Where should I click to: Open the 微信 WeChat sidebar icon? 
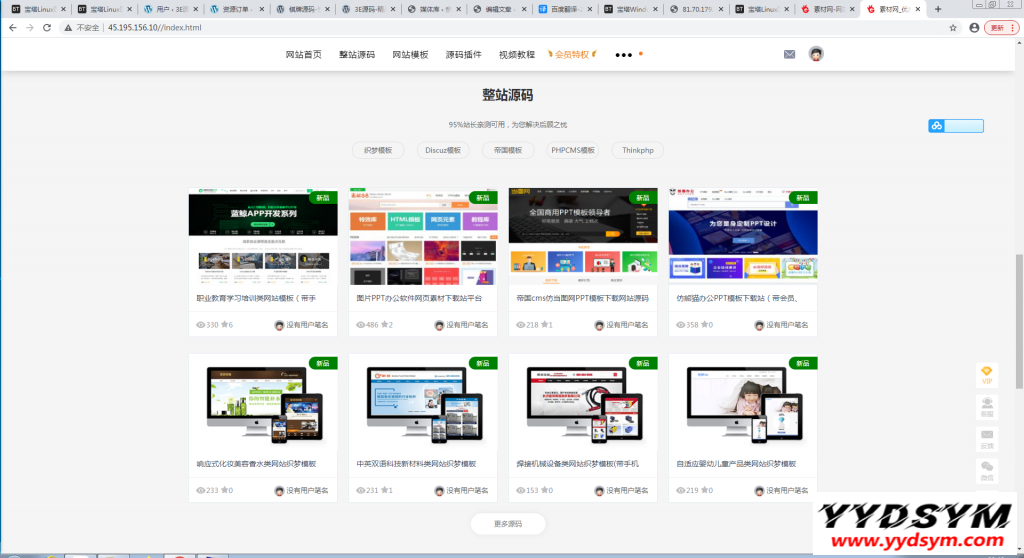coord(986,470)
